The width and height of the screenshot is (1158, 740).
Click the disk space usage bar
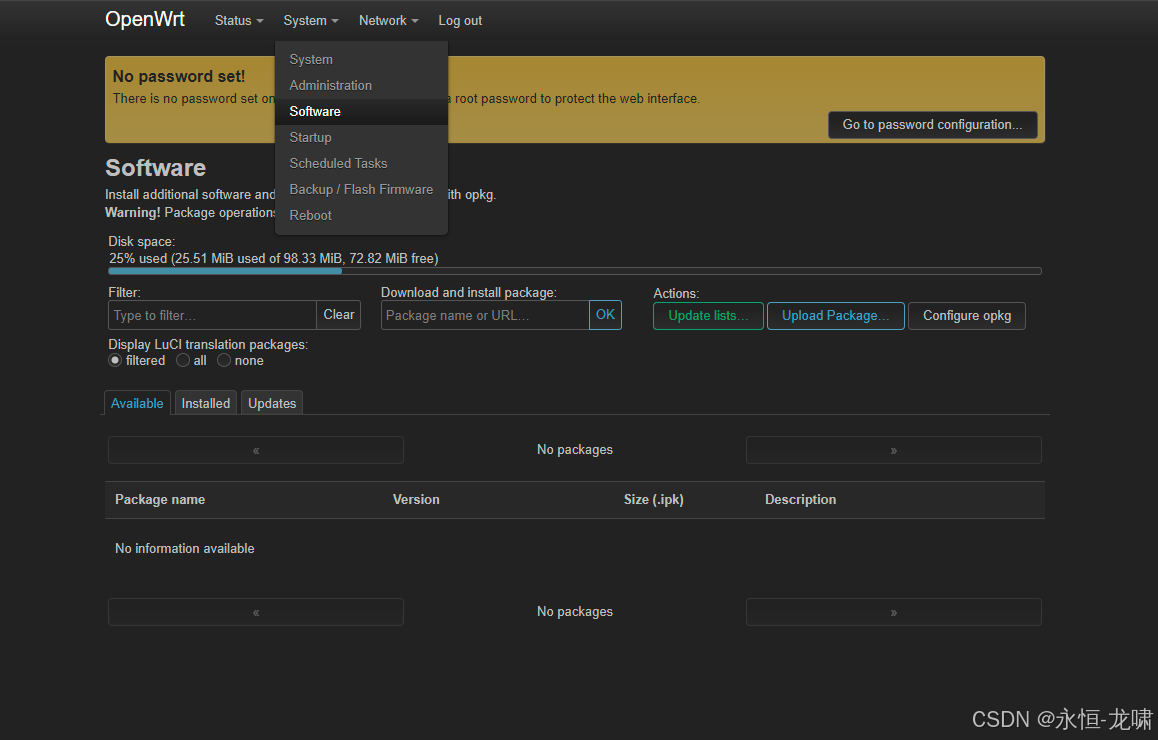[x=575, y=271]
